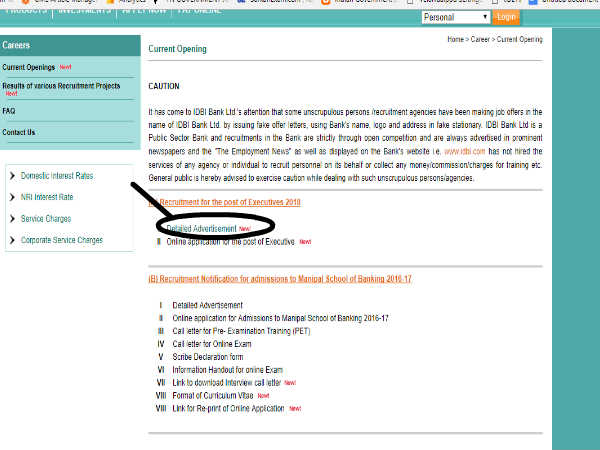This screenshot has height=450, width=600.
Task: Open the Scribe Declaration form link
Action: 208,357
